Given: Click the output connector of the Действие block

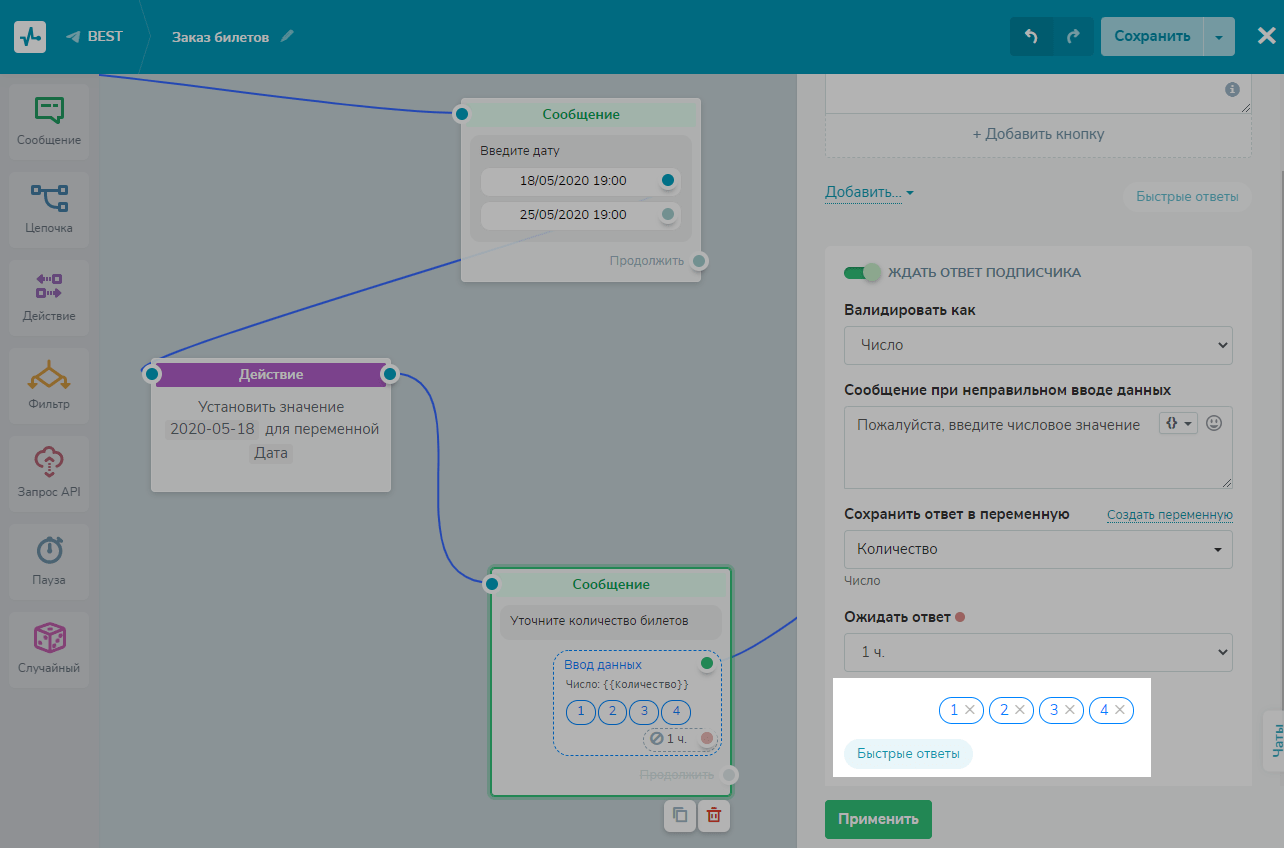Looking at the screenshot, I should tap(390, 374).
